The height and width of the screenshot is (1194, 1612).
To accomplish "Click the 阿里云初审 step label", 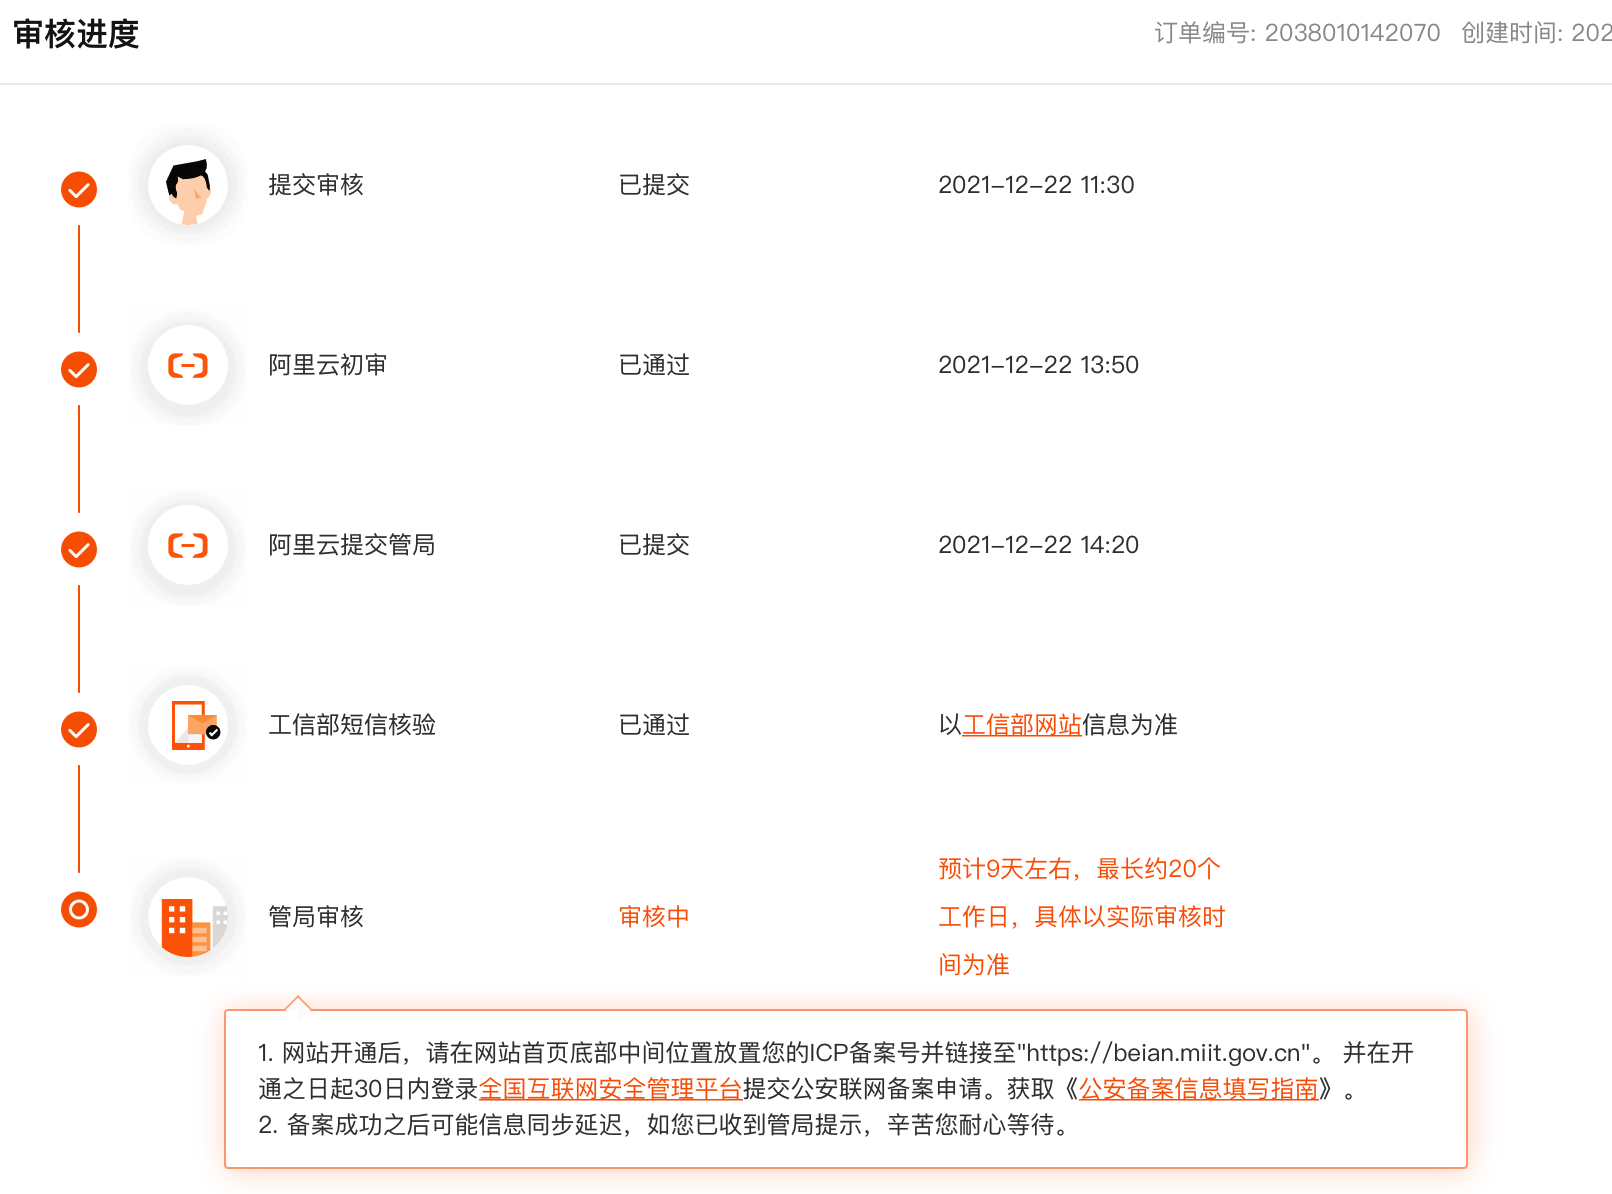I will click(x=328, y=365).
